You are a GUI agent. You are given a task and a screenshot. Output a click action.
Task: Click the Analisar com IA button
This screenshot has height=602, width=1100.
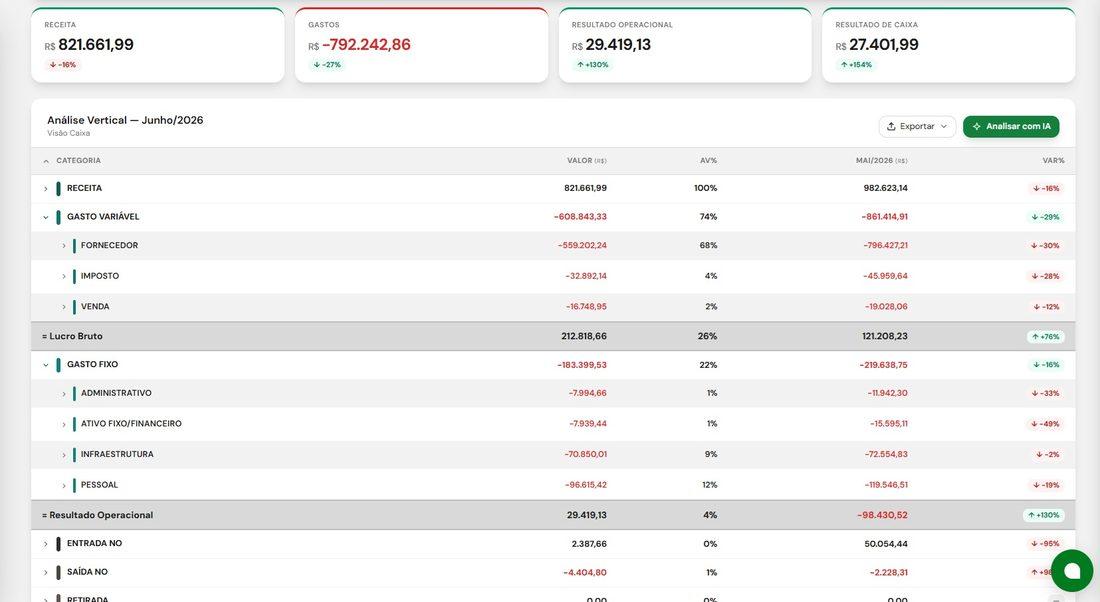[1011, 126]
